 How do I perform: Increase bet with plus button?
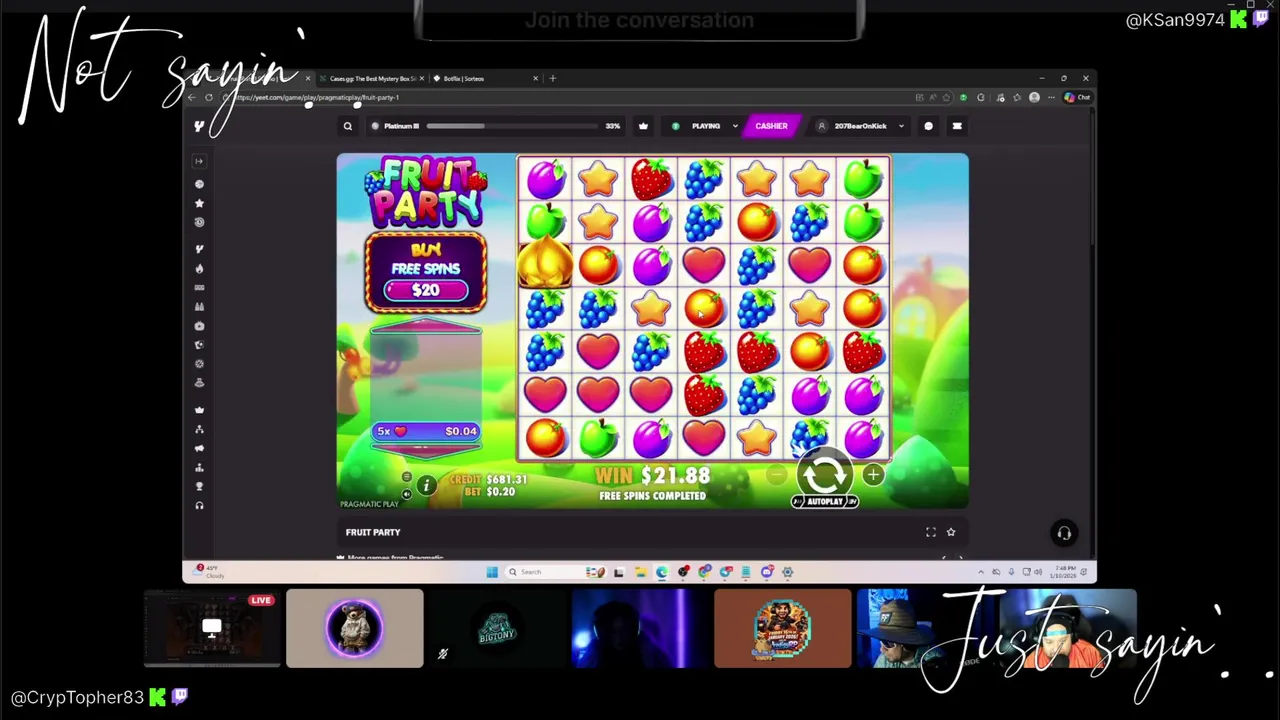pyautogui.click(x=873, y=476)
